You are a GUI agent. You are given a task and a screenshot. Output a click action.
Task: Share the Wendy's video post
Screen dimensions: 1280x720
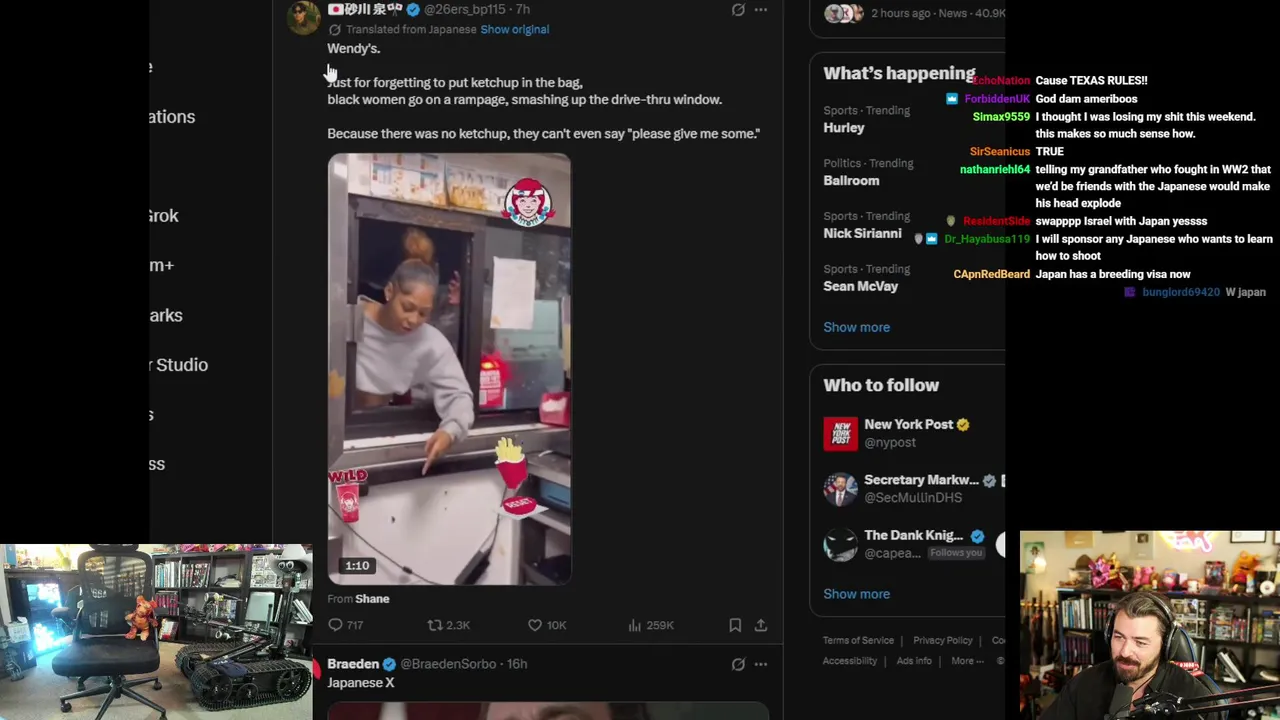761,625
